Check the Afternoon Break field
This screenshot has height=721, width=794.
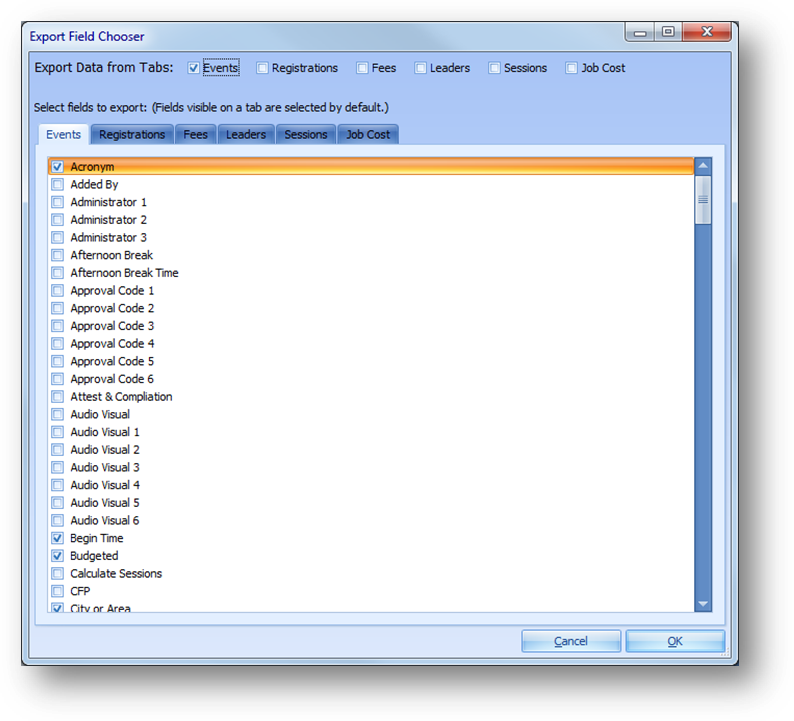pos(58,255)
